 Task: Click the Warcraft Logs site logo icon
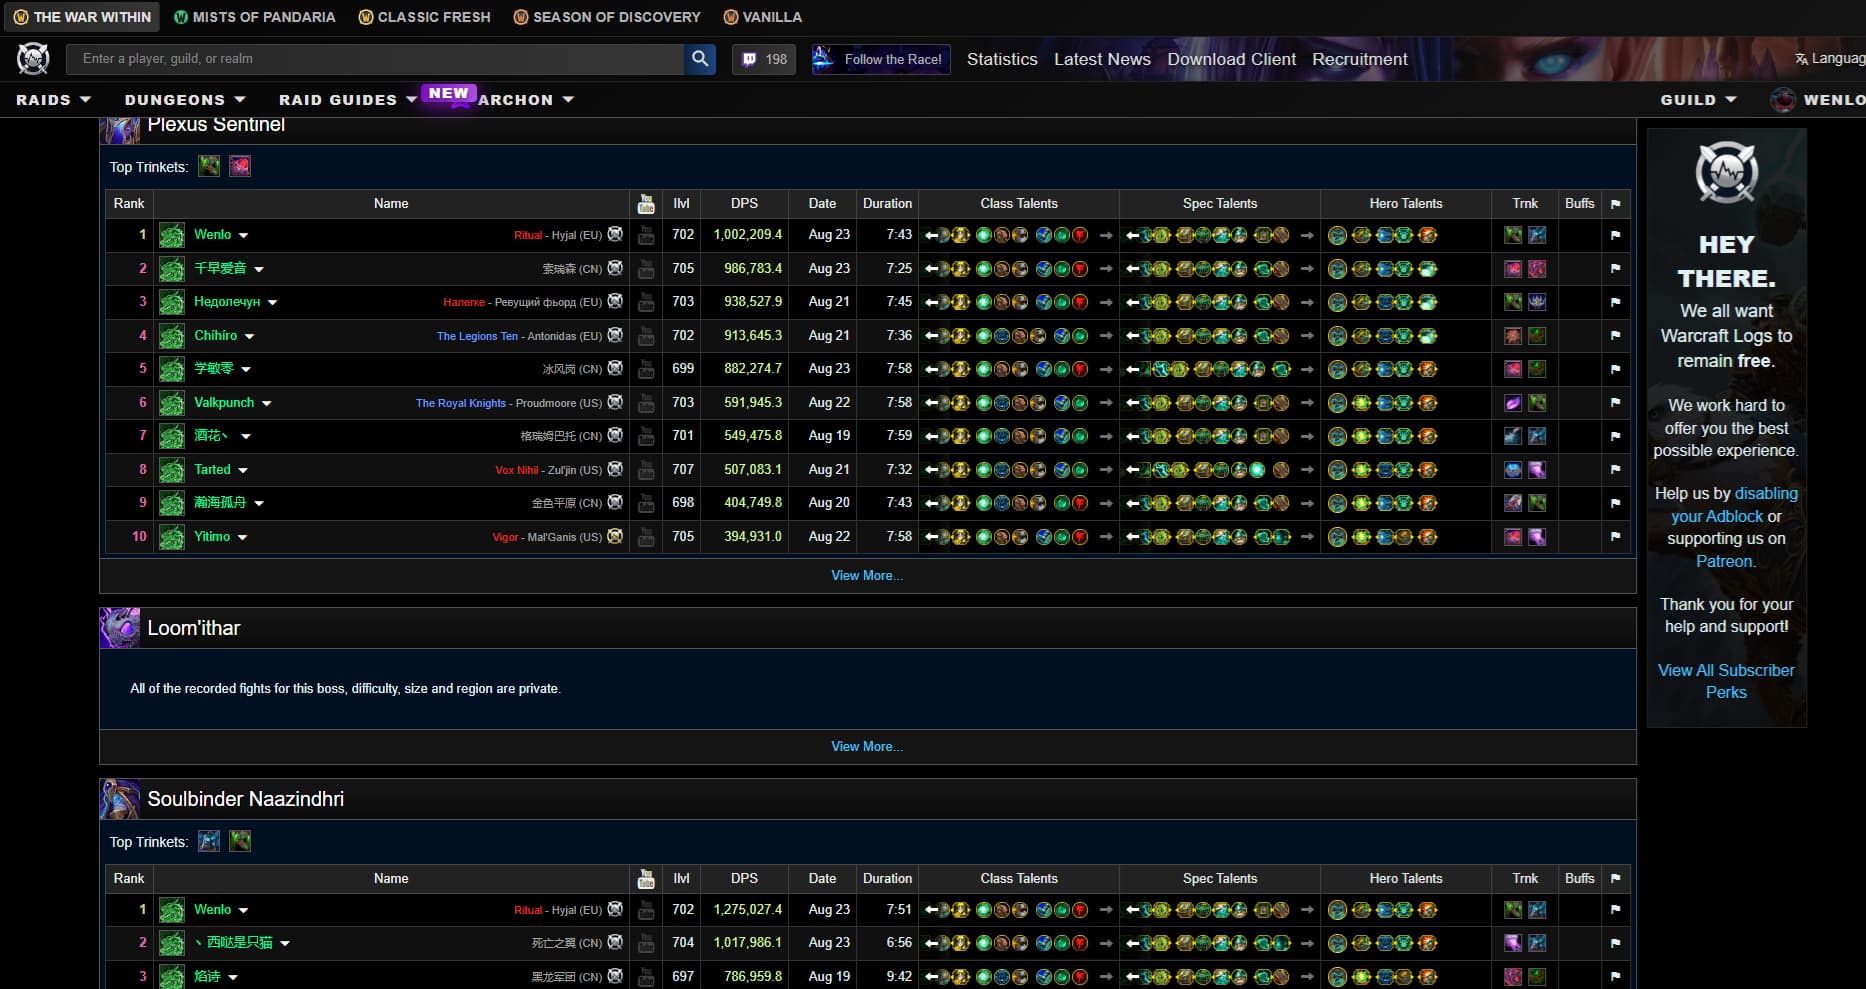click(33, 59)
